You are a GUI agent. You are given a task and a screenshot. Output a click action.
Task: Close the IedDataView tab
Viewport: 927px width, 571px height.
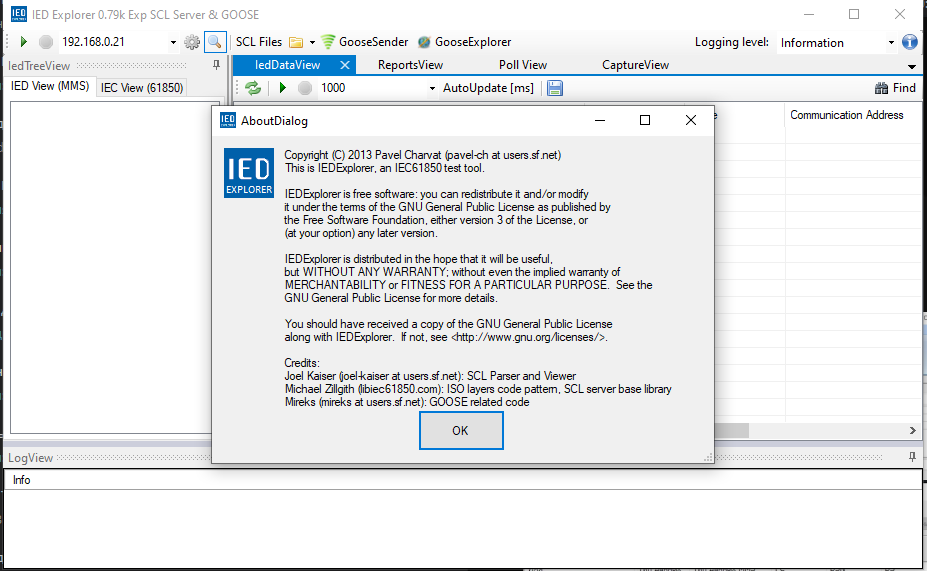click(x=345, y=65)
